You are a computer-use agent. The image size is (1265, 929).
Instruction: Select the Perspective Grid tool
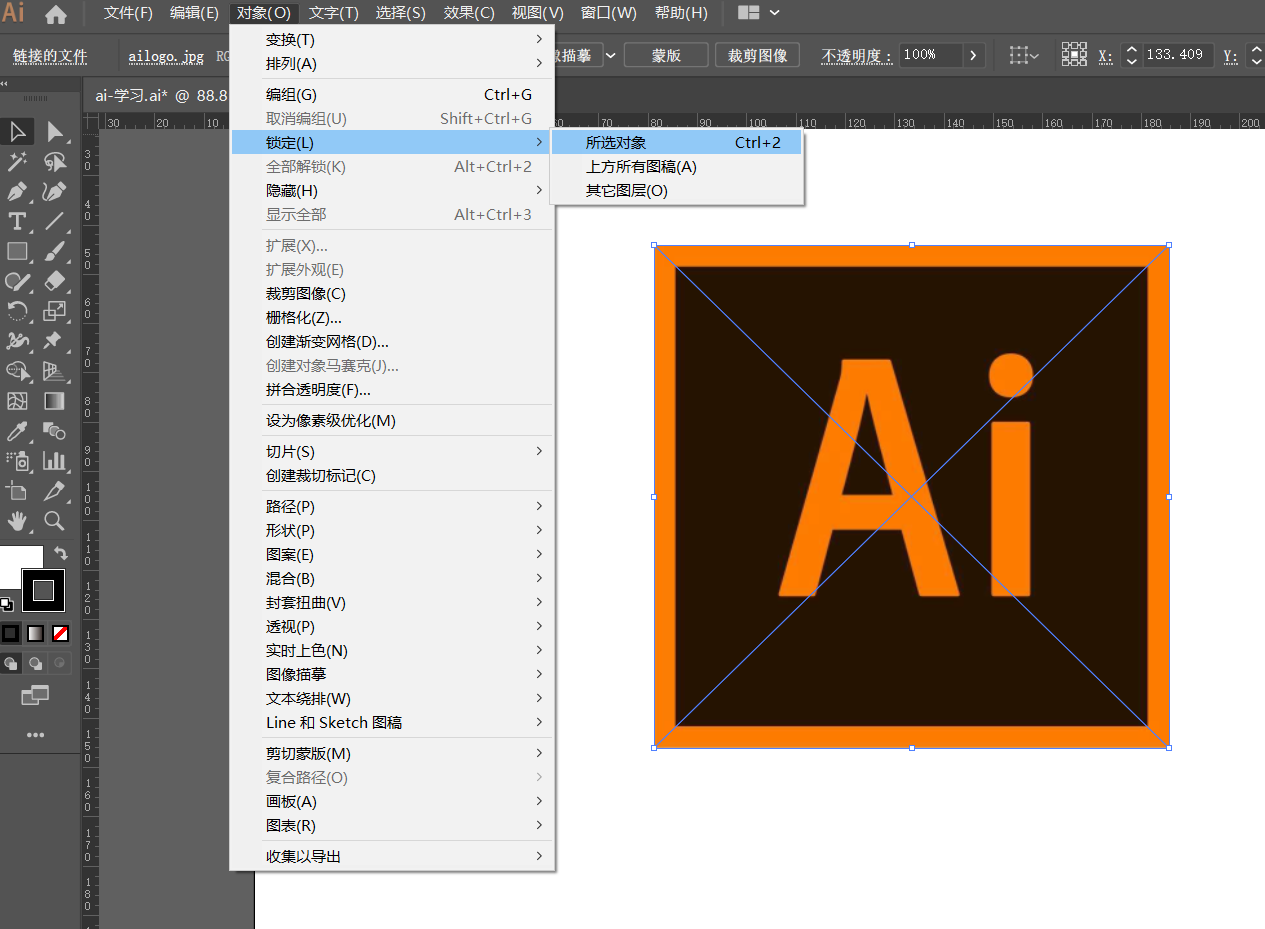[55, 371]
